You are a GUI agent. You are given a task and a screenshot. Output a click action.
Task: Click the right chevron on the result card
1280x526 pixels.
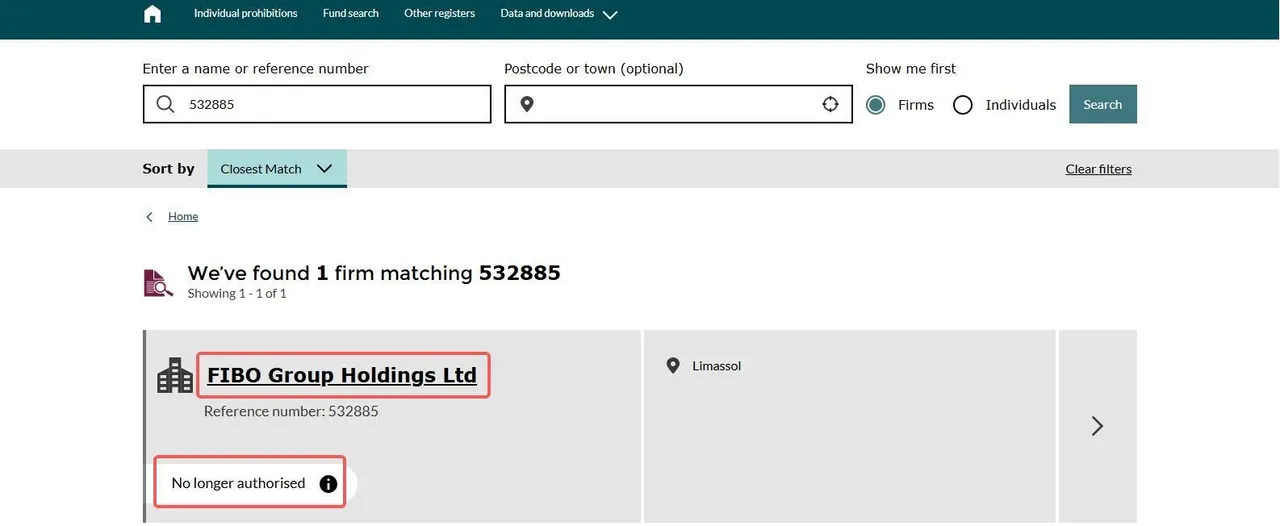pyautogui.click(x=1097, y=426)
